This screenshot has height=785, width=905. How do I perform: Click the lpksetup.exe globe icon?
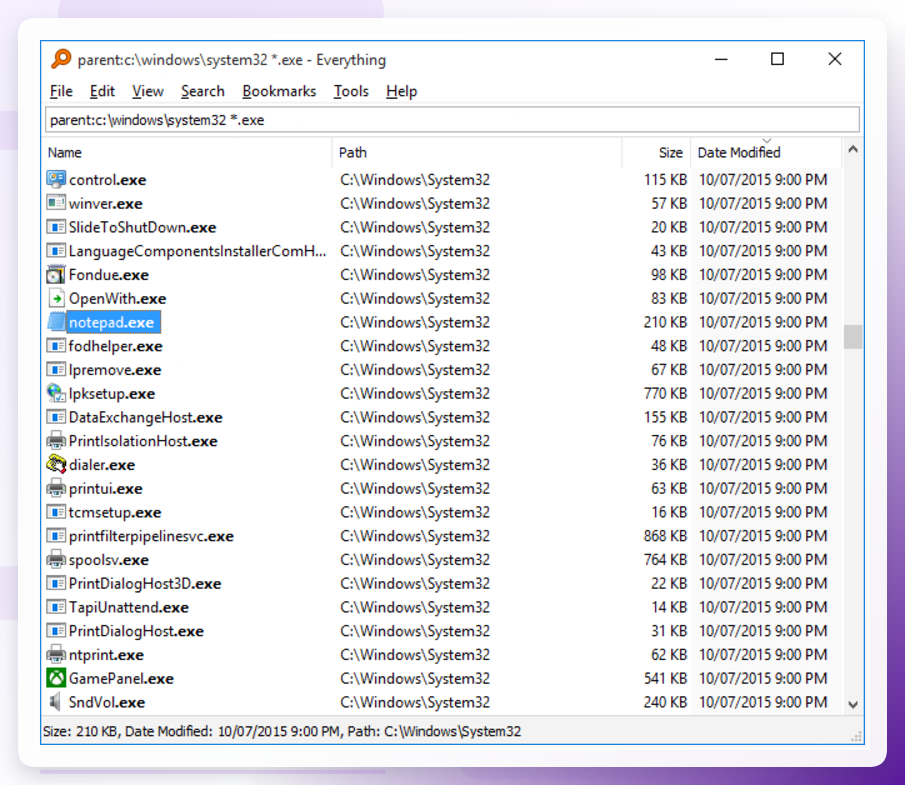(56, 393)
